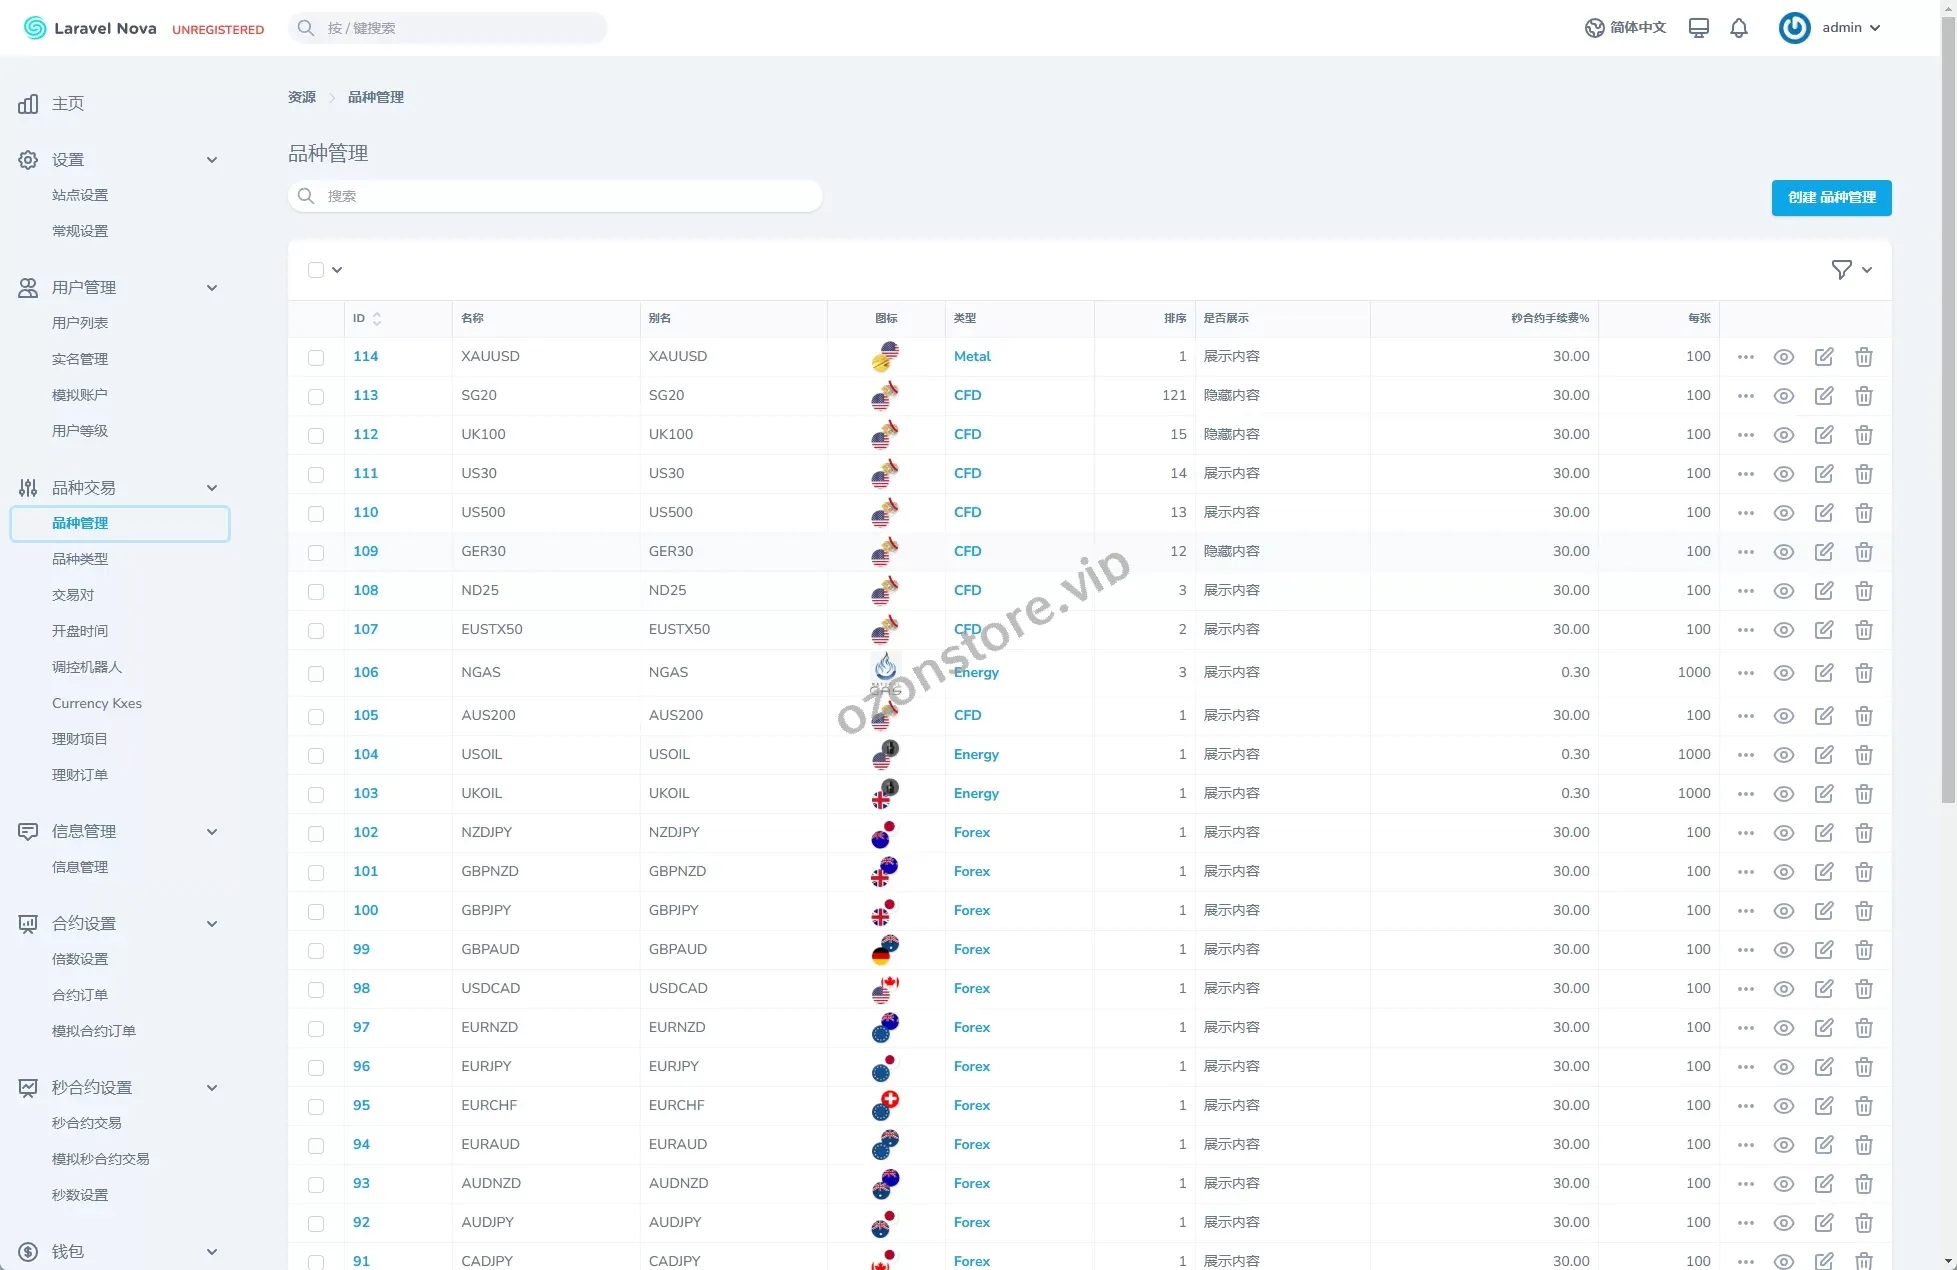
Task: Collapse the 用户管理 sidebar section
Action: point(211,288)
